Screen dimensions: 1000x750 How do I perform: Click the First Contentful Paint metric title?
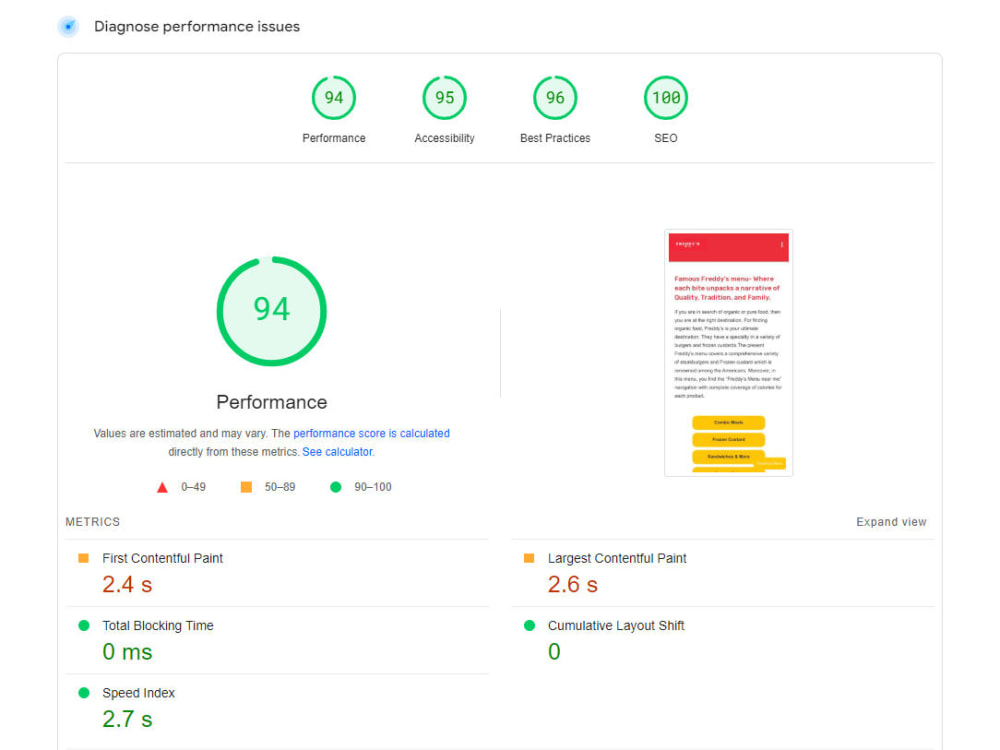click(x=163, y=559)
